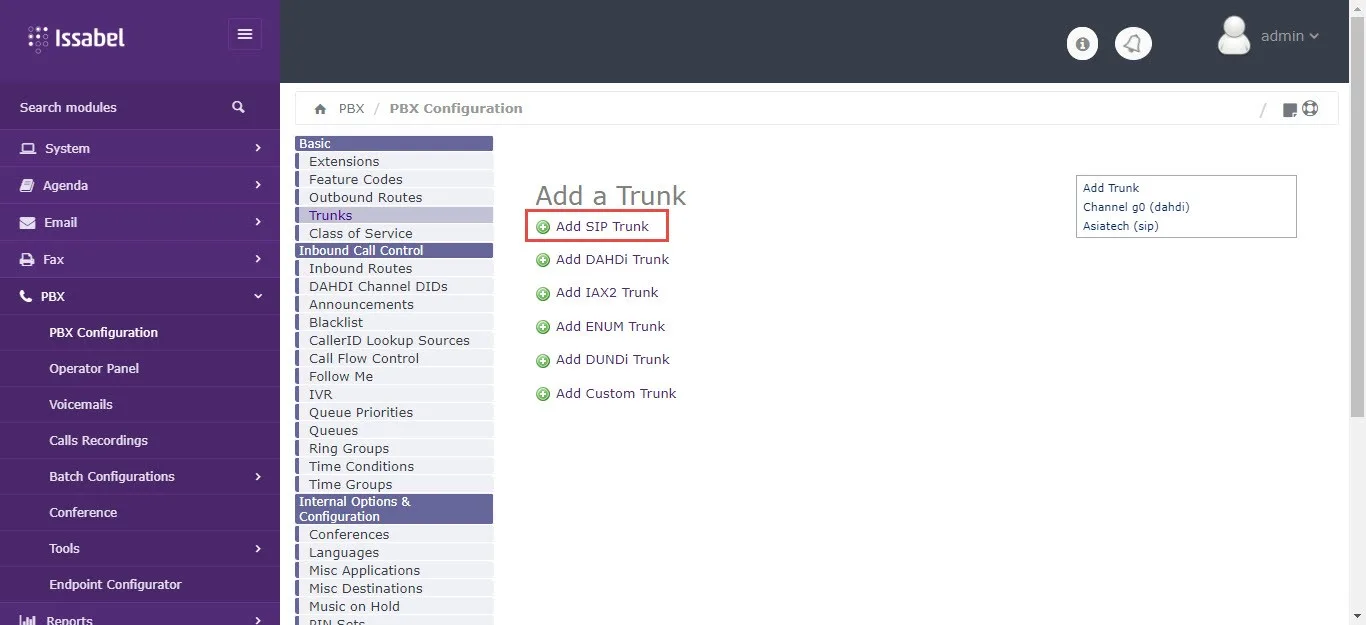Screen dimensions: 1366x625
Task: Click the Email envelope icon in sidebar
Action: tap(28, 222)
